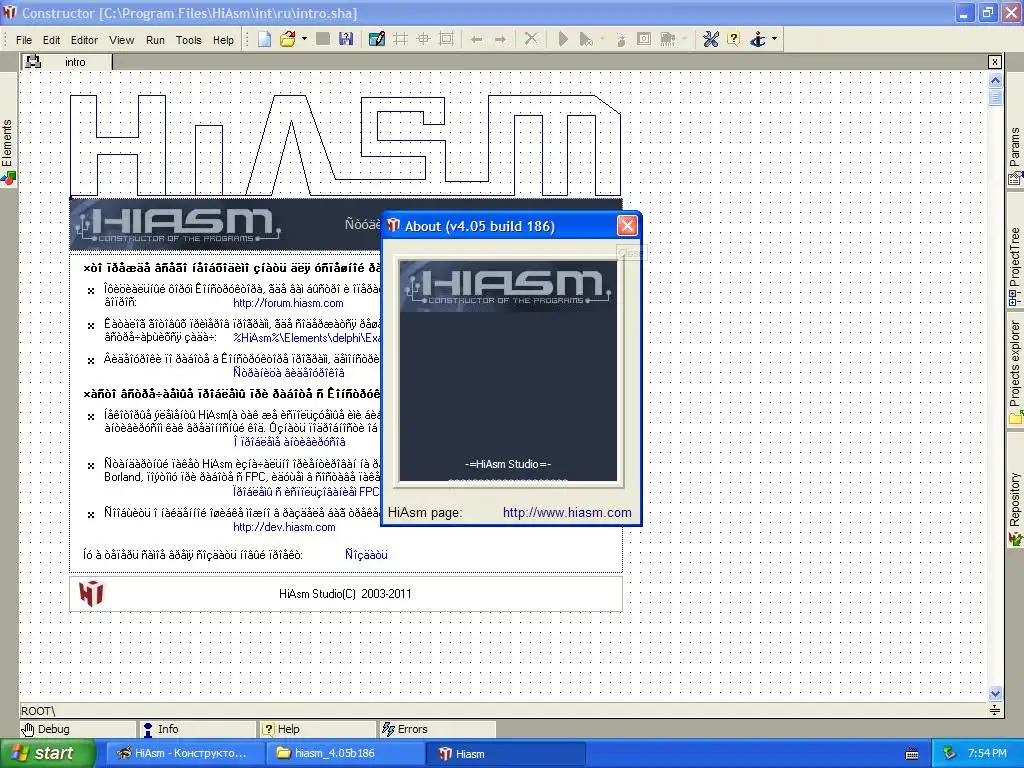The image size is (1024, 768).
Task: Switch to Hiasm taskbar item
Action: point(505,754)
